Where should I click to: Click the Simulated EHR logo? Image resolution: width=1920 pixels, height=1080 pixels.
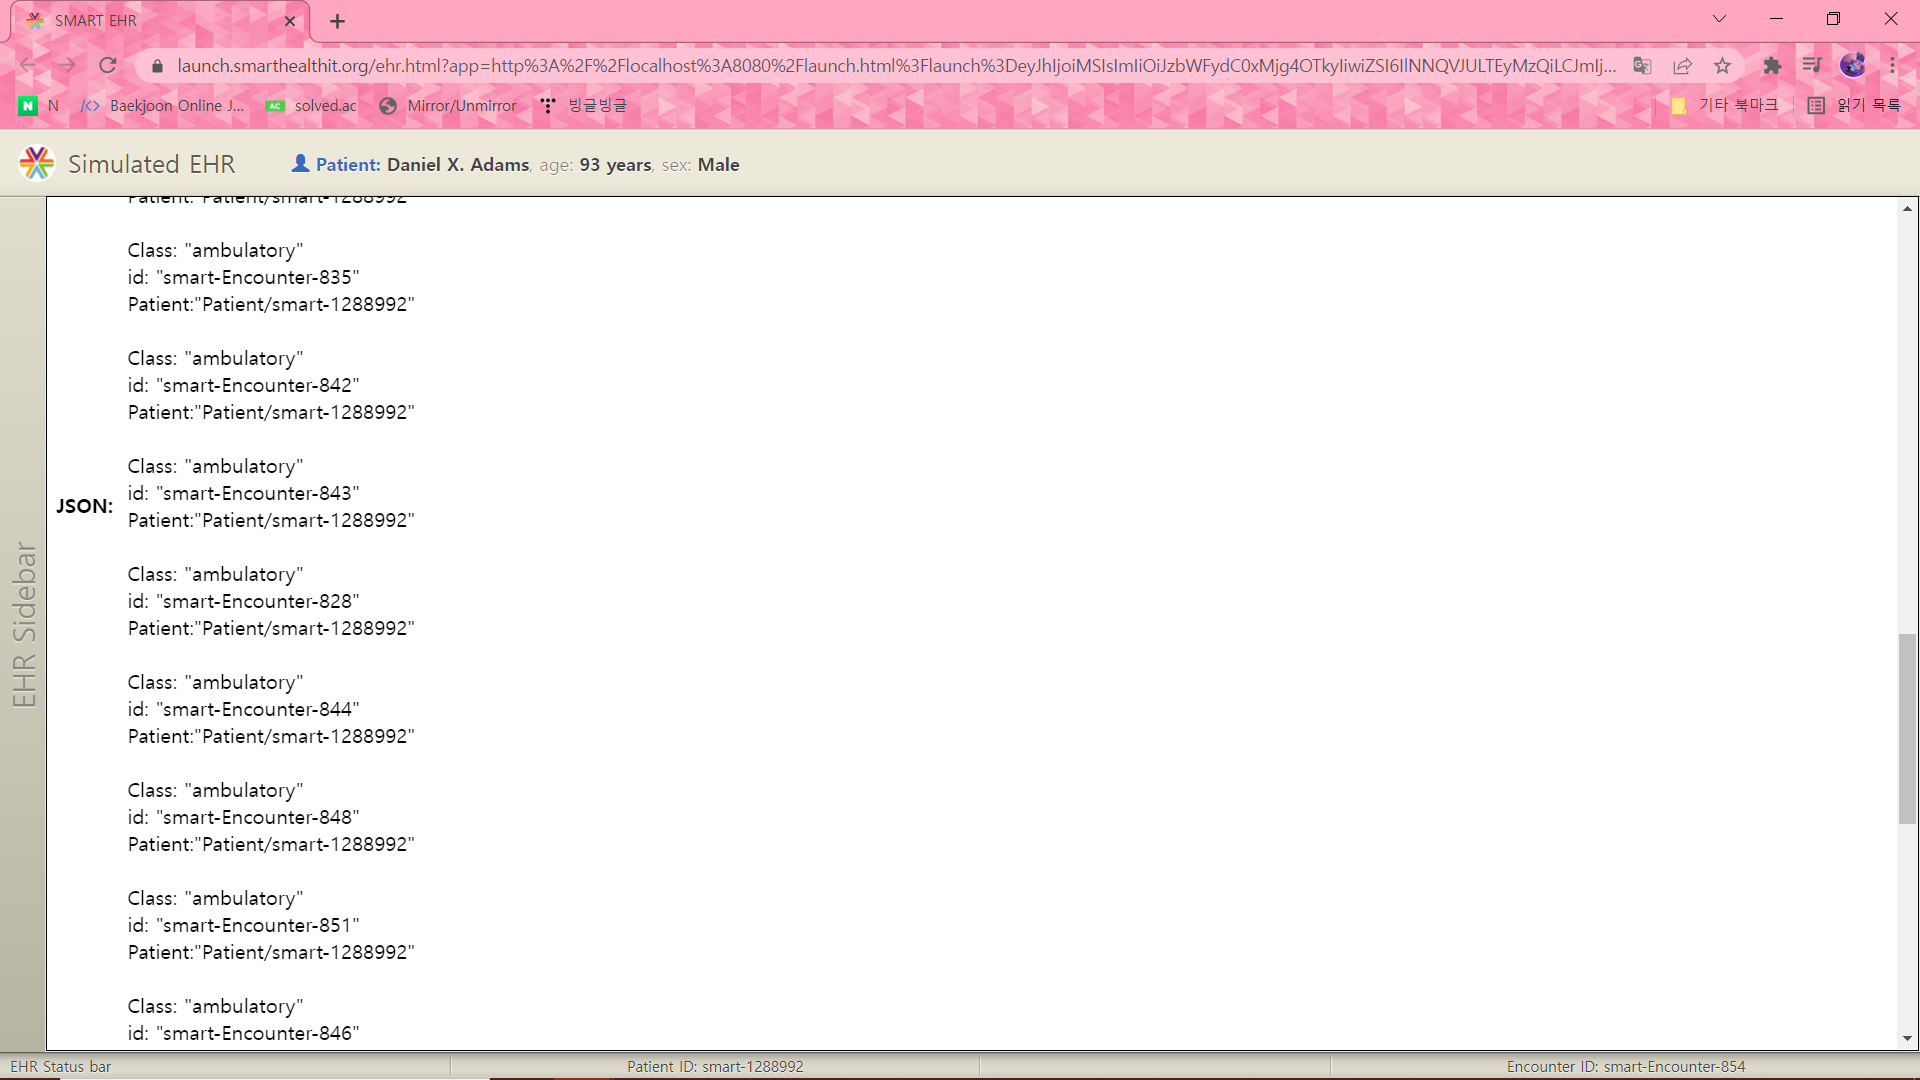tap(37, 164)
